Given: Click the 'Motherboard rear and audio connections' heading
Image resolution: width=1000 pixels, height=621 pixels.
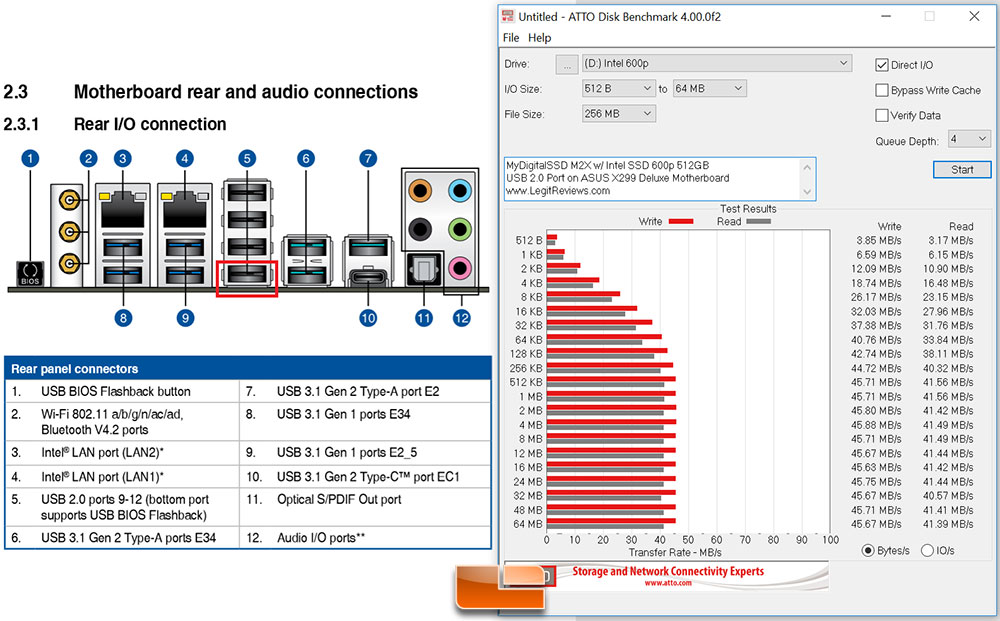Looking at the screenshot, I should 246,92.
